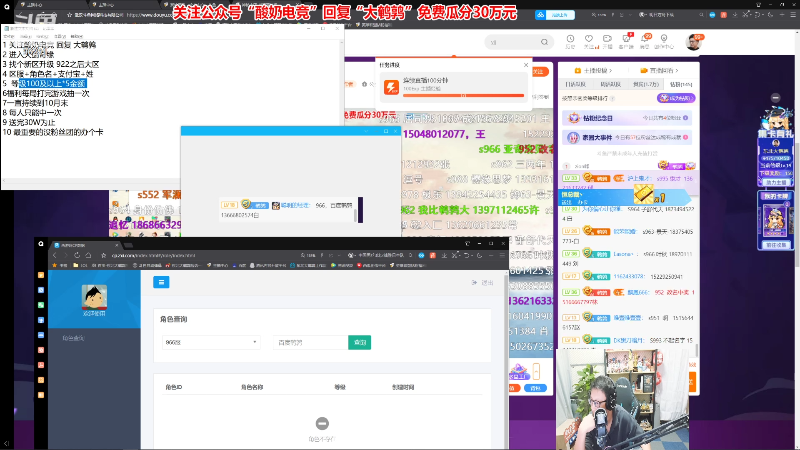Image resolution: width=800 pixels, height=450 pixels.
Task: Click the admin user avatar in sidebar
Action: tap(94, 297)
